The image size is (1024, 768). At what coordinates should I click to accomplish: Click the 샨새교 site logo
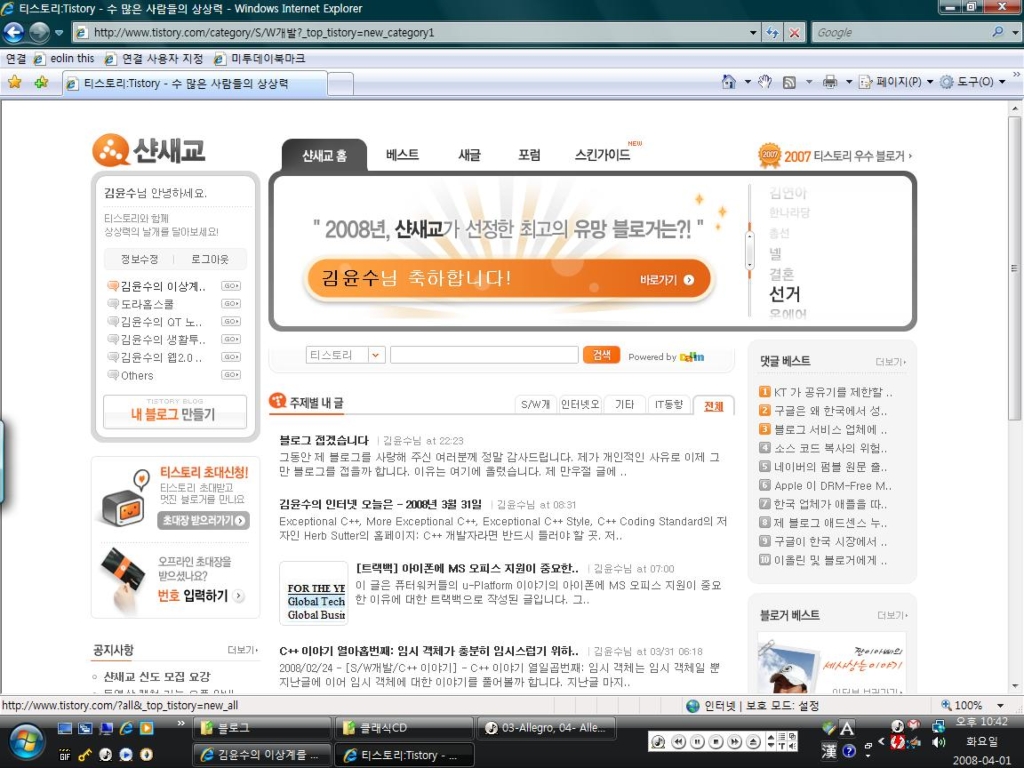pos(149,150)
